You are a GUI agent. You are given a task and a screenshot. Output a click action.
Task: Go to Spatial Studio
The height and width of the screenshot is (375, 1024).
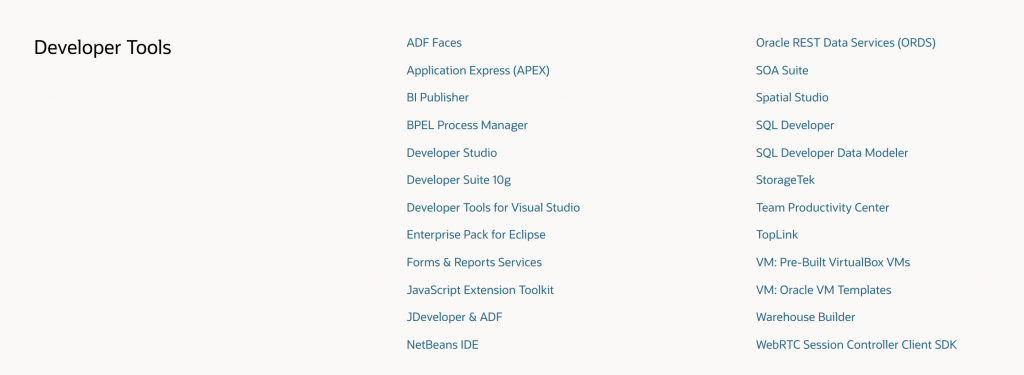(792, 97)
